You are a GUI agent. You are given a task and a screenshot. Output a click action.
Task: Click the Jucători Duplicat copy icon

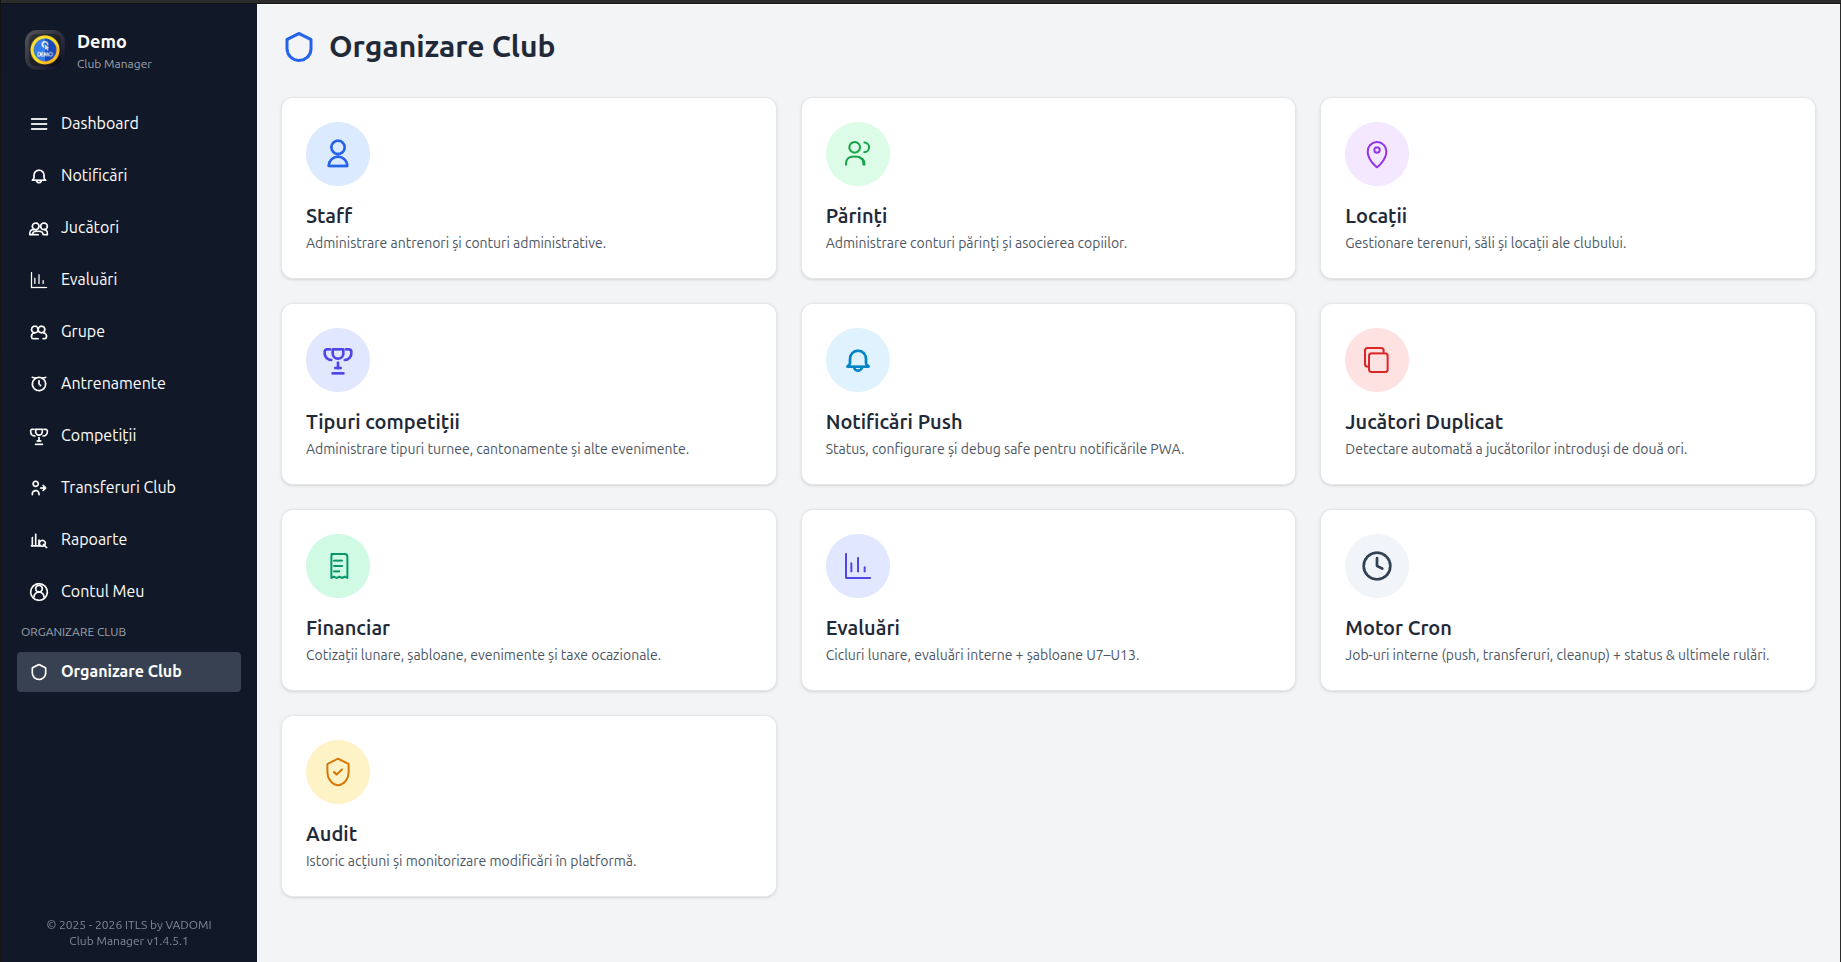coord(1376,360)
